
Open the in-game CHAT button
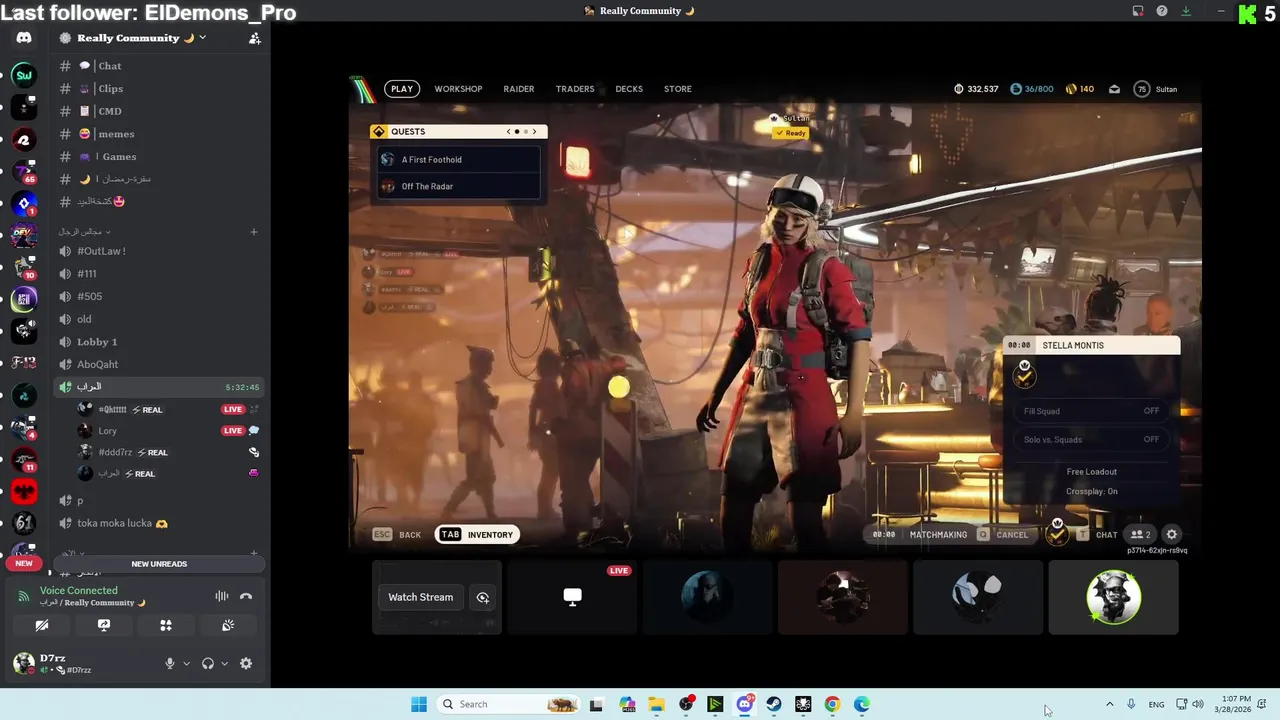[1097, 534]
